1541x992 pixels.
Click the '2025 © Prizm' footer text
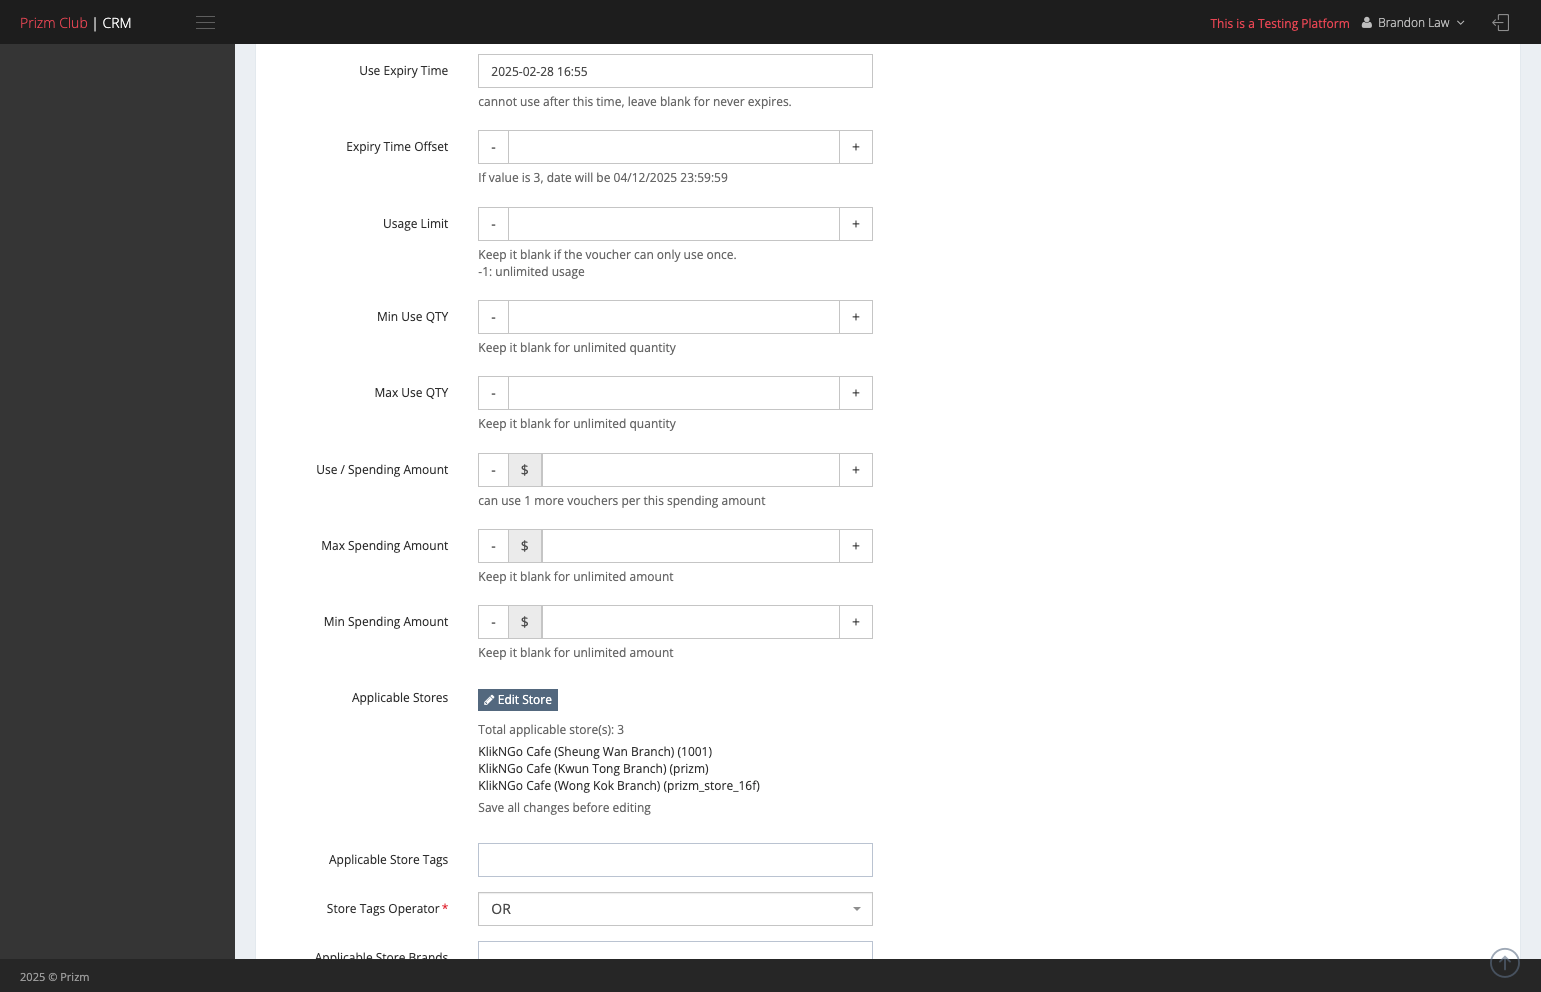point(55,977)
